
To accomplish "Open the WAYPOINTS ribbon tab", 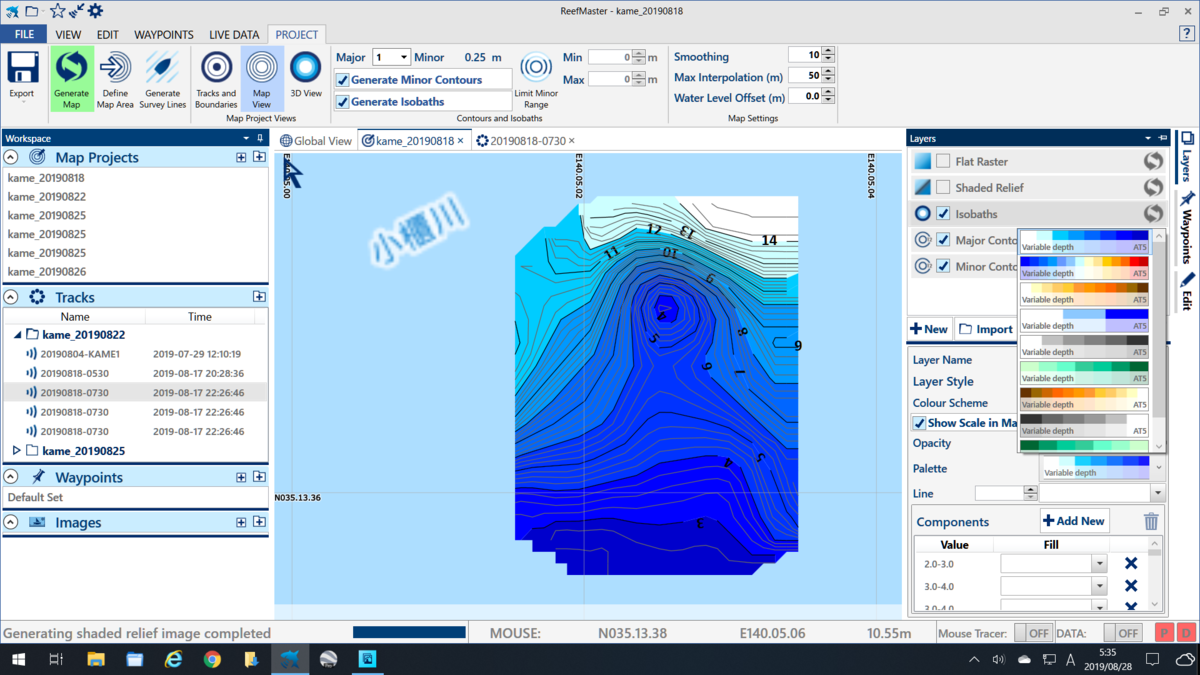I will pos(164,35).
